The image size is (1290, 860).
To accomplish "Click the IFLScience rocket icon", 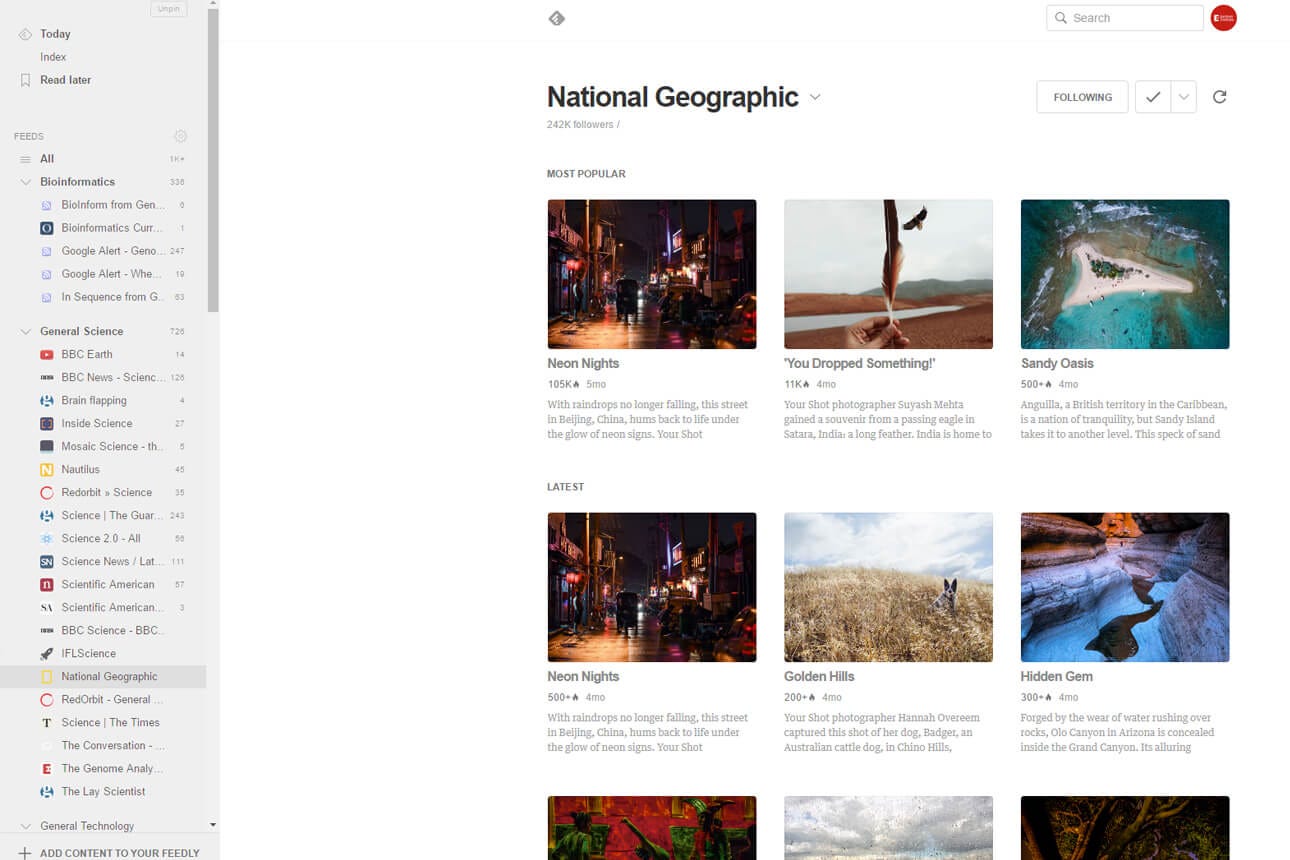I will (x=46, y=653).
